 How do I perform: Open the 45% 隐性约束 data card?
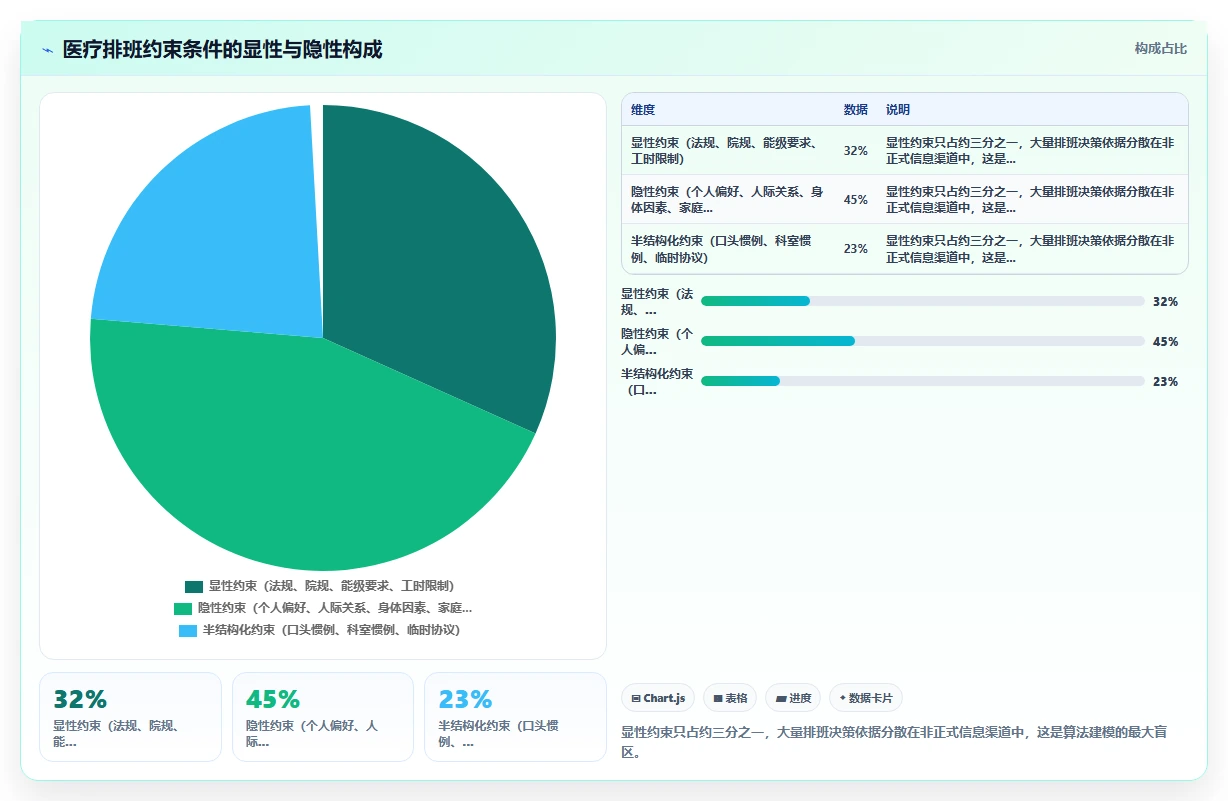click(x=323, y=717)
